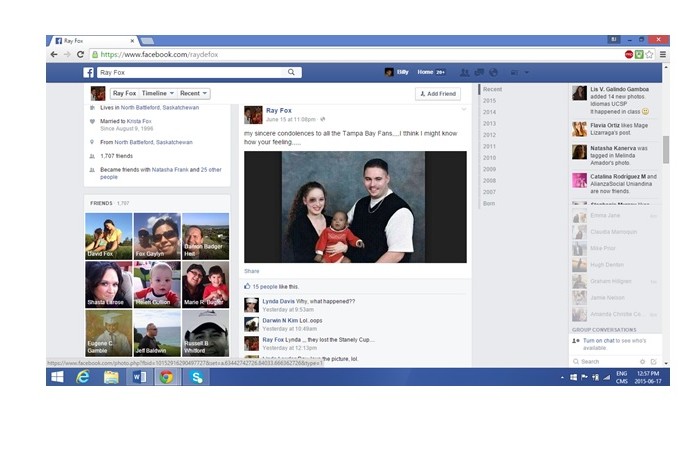Click the search magnifier icon
The height and width of the screenshot is (460, 700).
click(x=292, y=73)
